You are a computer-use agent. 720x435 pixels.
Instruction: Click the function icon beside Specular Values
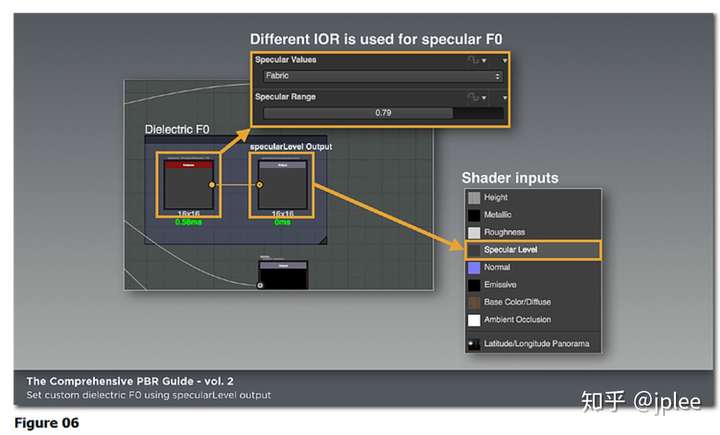coord(473,60)
